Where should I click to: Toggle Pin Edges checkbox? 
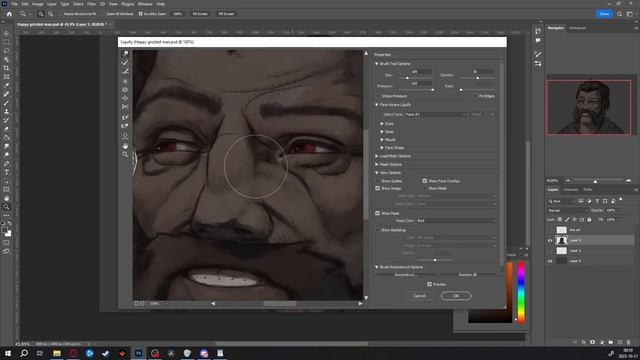pos(476,96)
